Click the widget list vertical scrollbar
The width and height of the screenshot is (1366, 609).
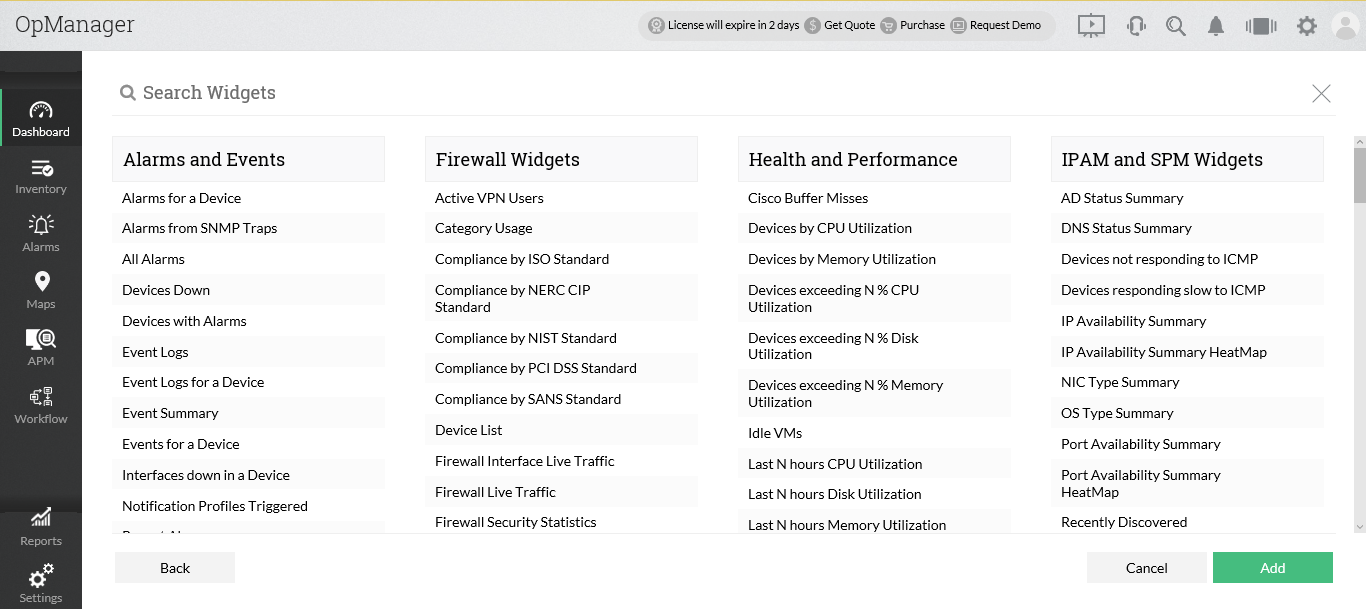pyautogui.click(x=1359, y=175)
